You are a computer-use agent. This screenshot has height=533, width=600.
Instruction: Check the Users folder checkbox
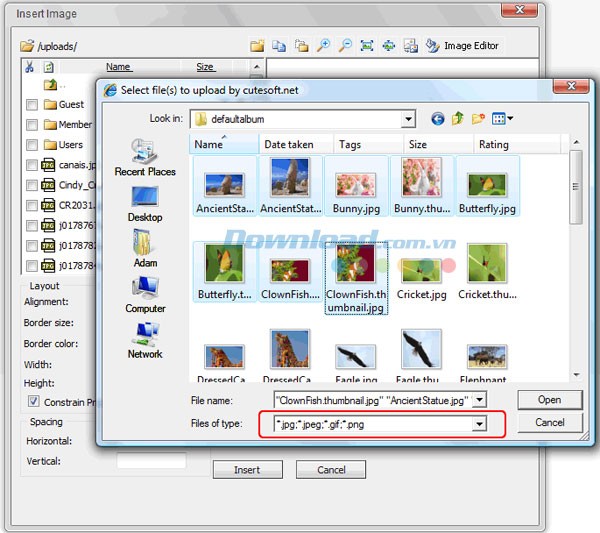[x=32, y=145]
